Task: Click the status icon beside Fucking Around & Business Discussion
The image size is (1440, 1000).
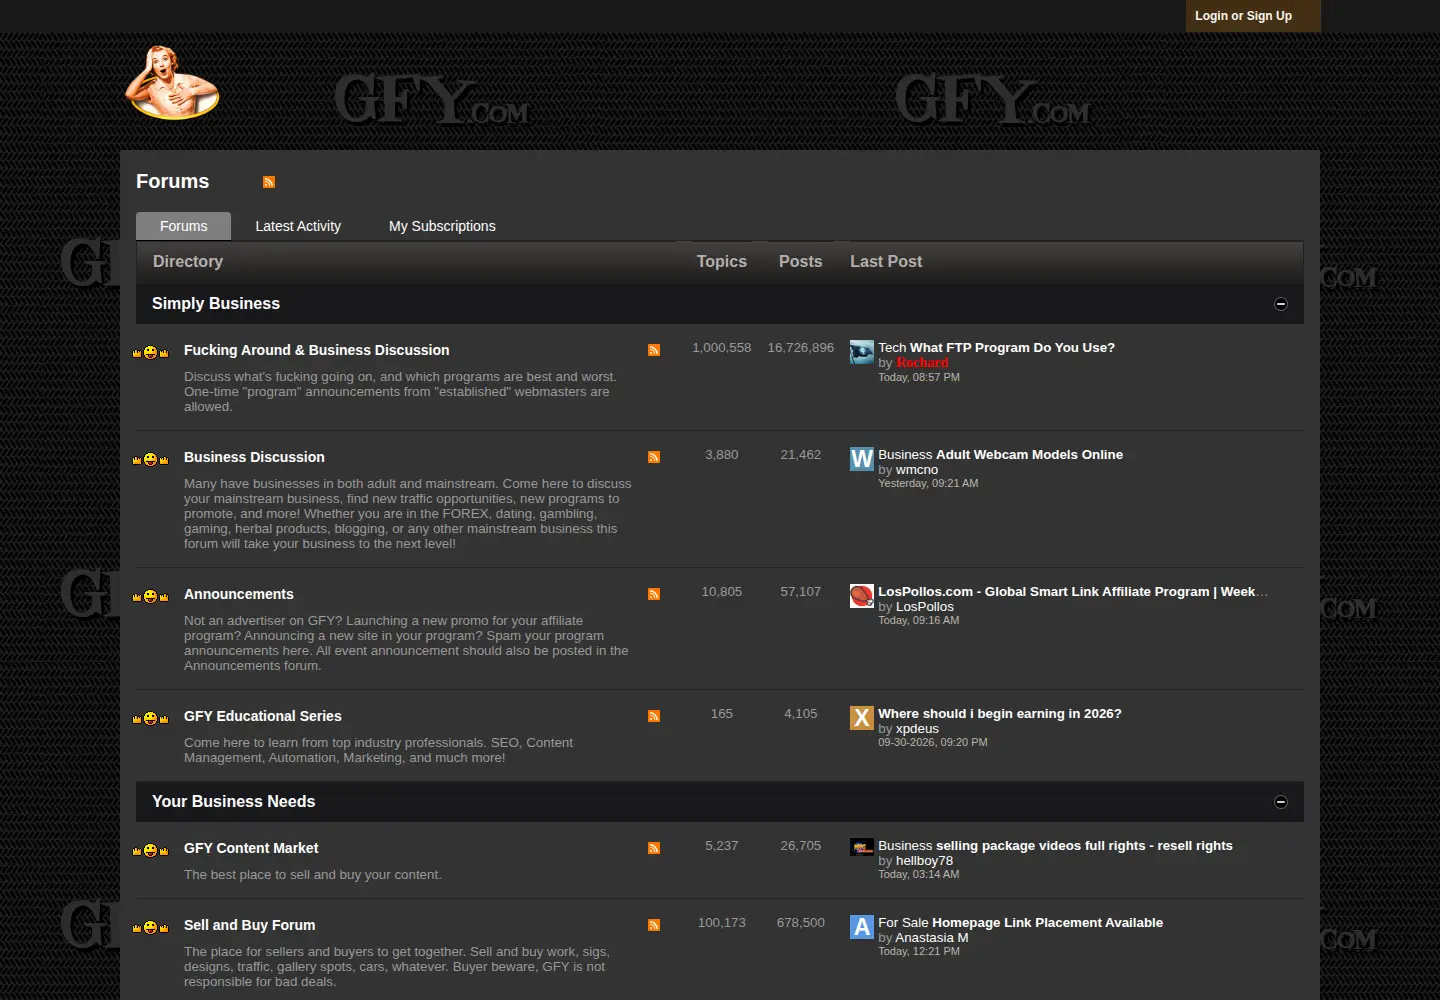Action: (x=150, y=352)
